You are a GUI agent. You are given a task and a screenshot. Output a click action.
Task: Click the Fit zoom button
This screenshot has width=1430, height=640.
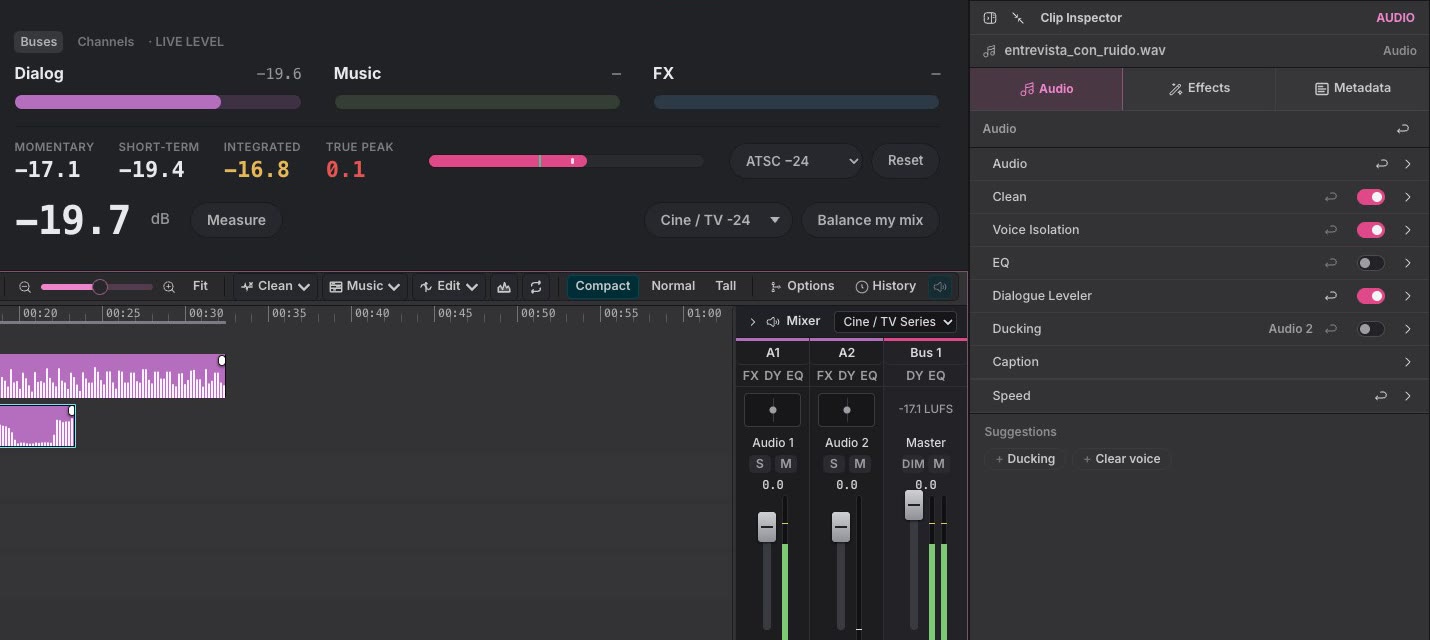pyautogui.click(x=200, y=287)
